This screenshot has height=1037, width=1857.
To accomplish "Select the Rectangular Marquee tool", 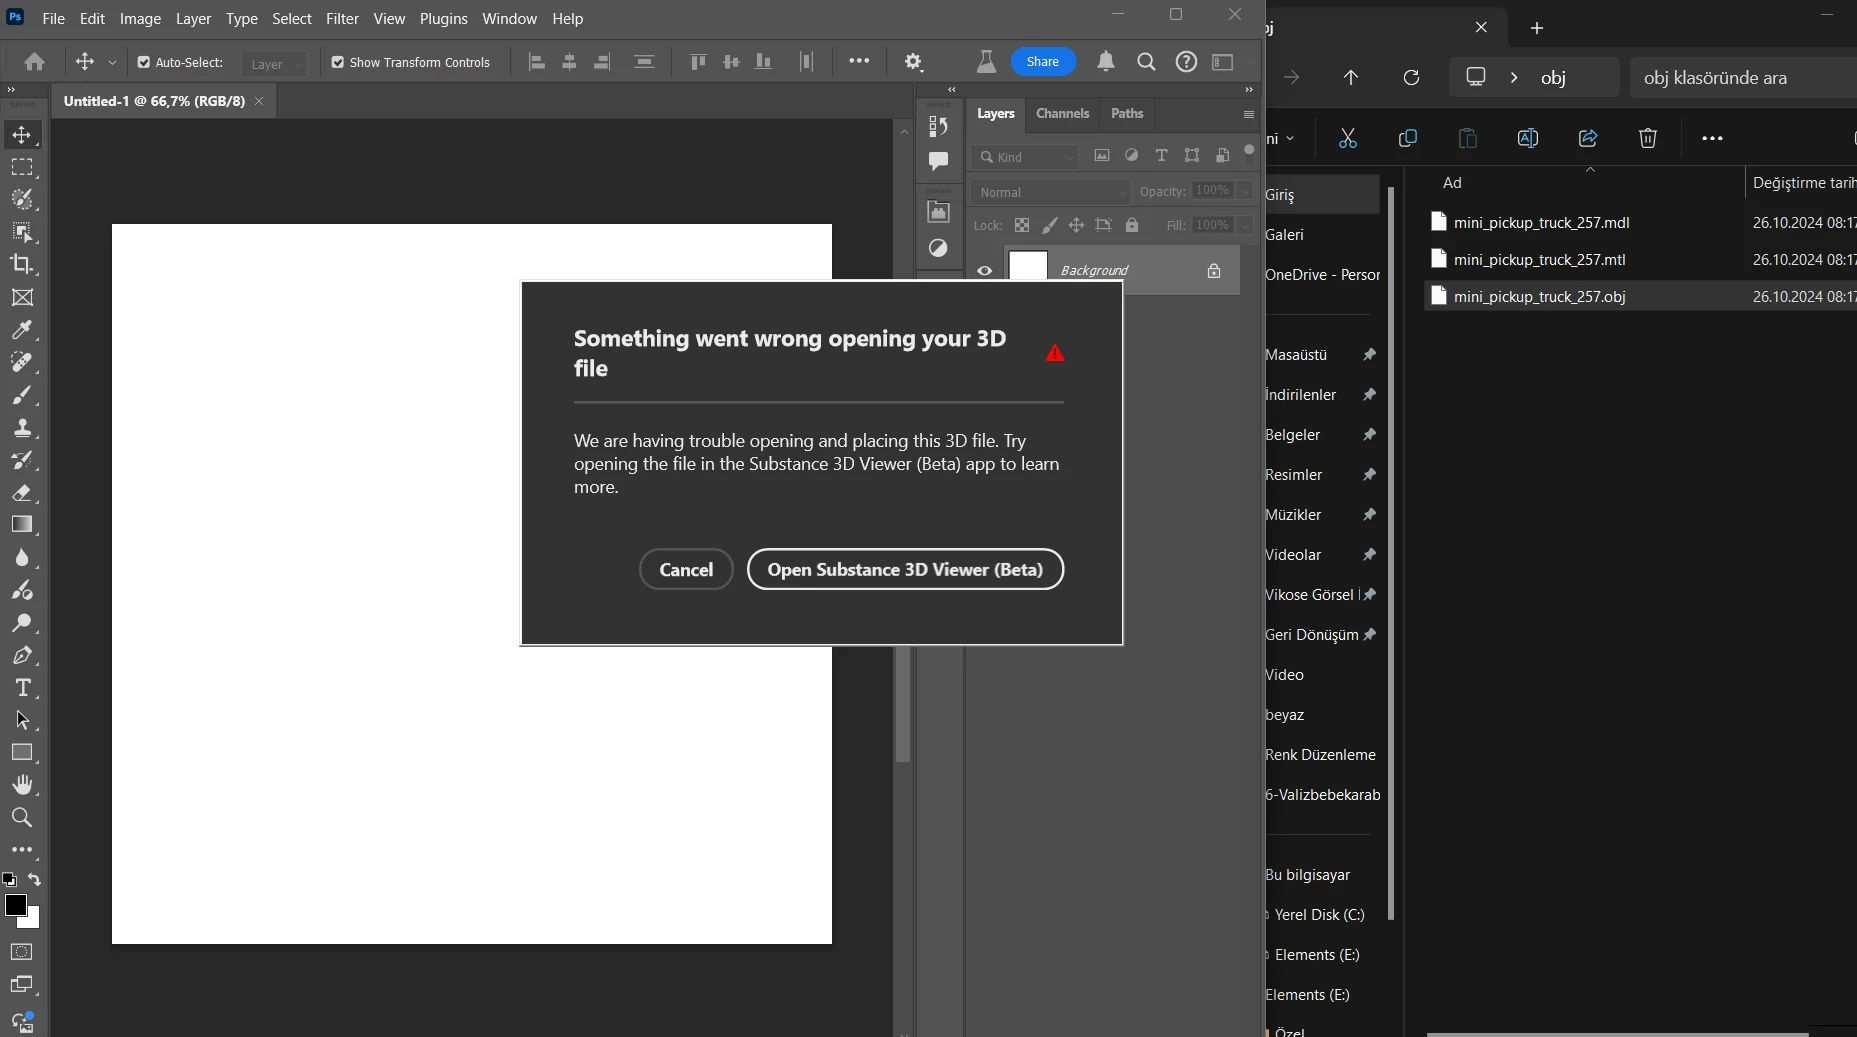I will [x=22, y=167].
